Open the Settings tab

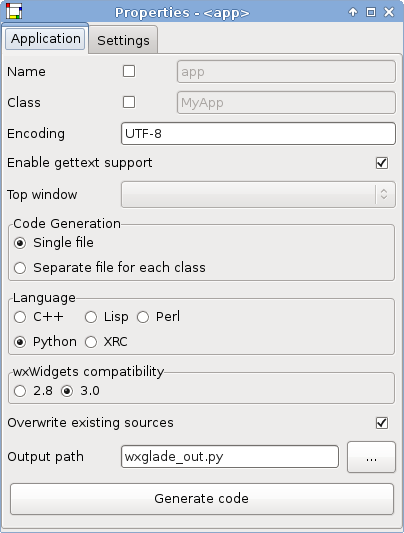tap(123, 40)
